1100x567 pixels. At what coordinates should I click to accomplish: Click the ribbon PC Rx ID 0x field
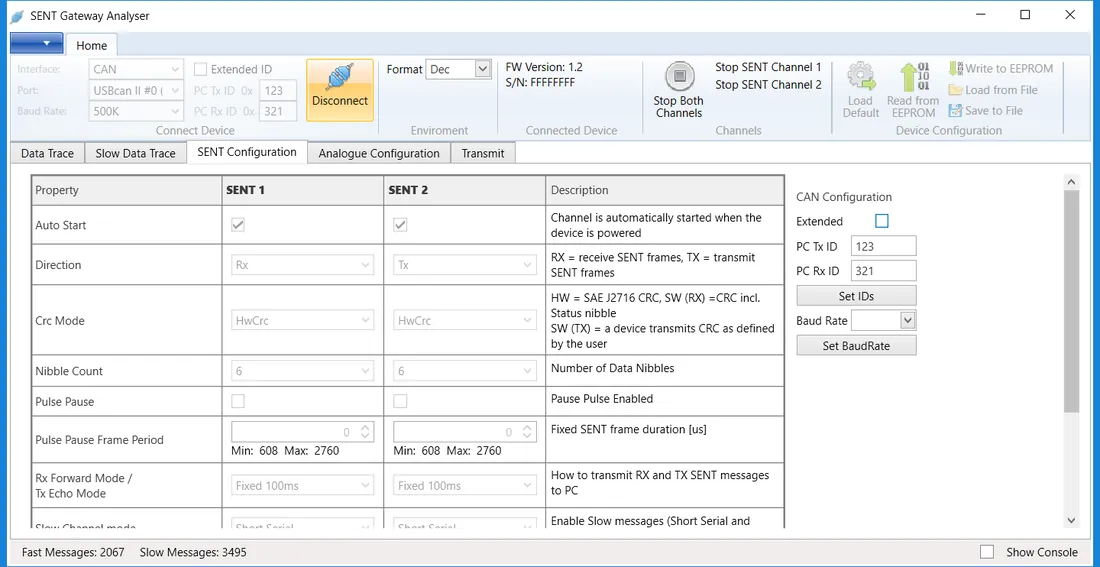(x=278, y=111)
